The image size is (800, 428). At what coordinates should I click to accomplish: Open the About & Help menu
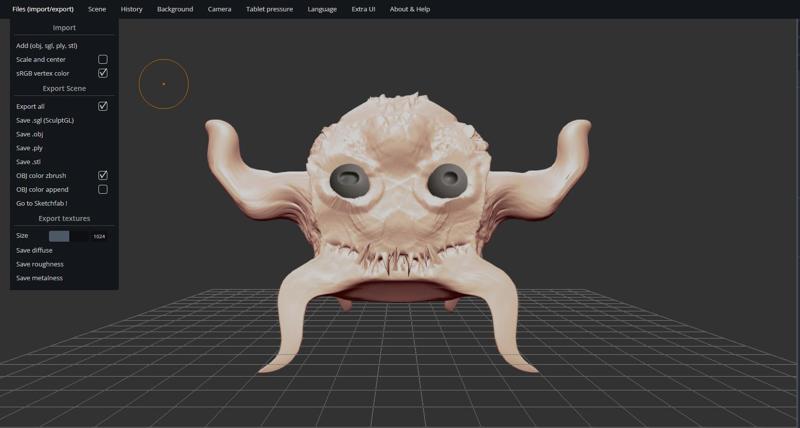409,9
